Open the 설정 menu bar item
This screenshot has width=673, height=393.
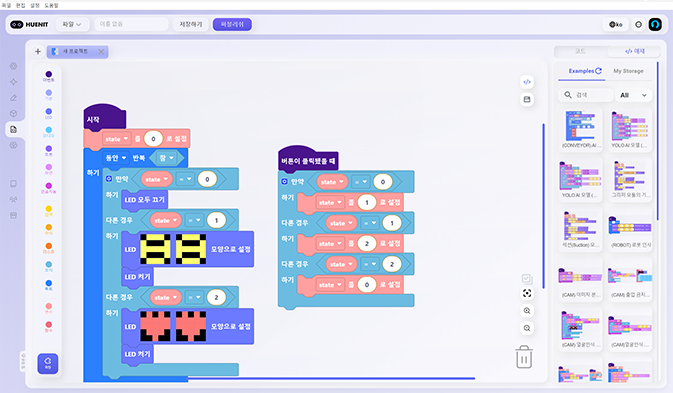[35, 5]
